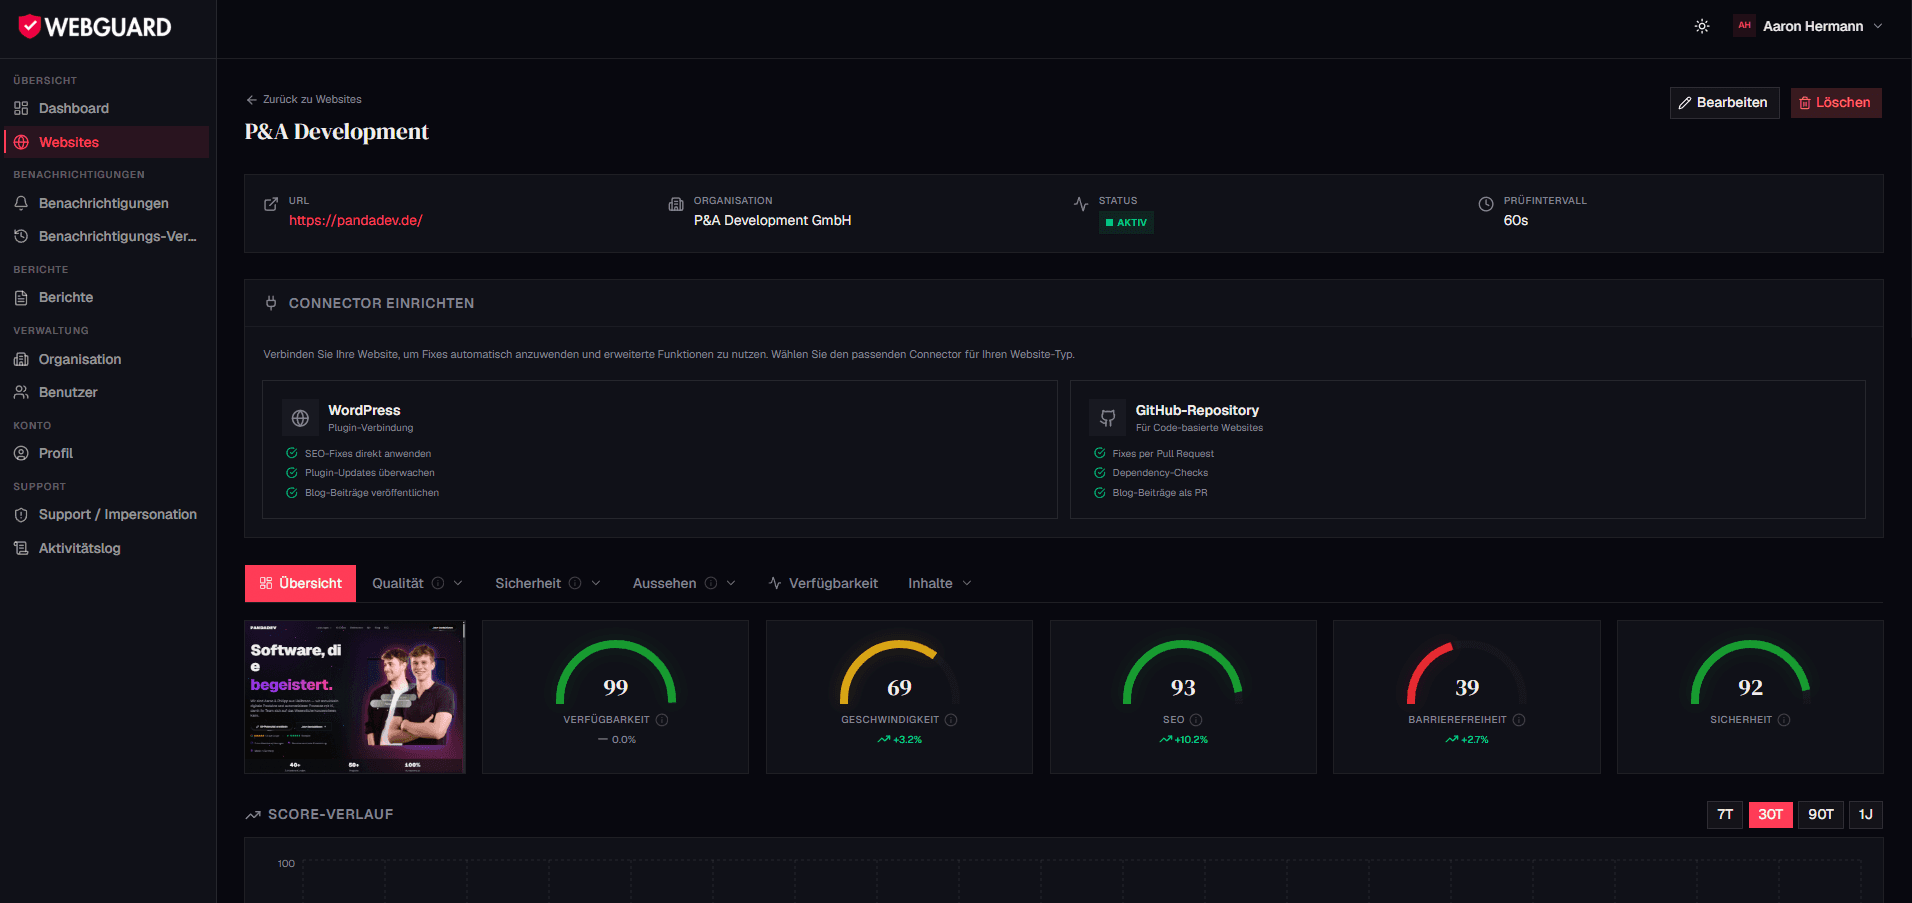
Task: Go to Benachrichtigungen page
Action: (x=106, y=203)
